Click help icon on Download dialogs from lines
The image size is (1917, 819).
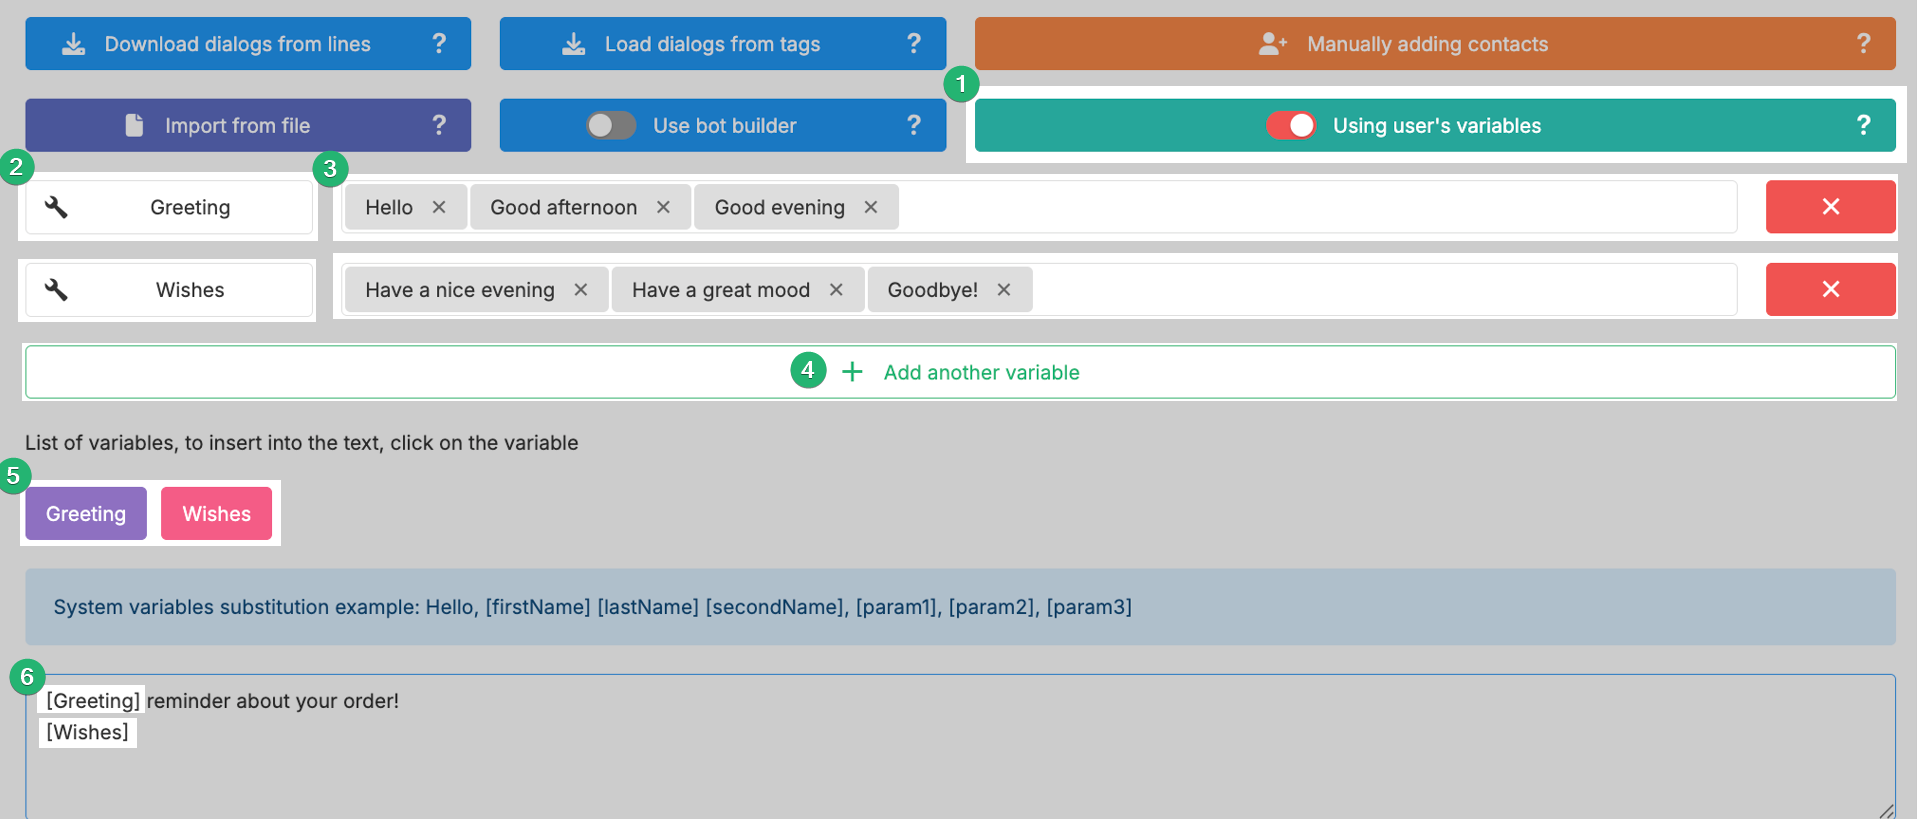pyautogui.click(x=438, y=43)
